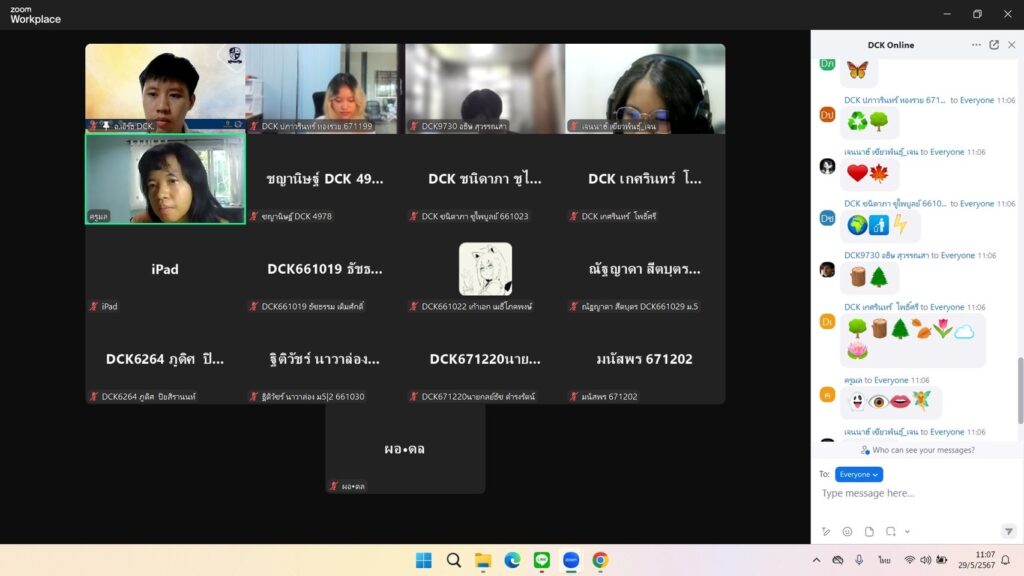The width and height of the screenshot is (1024, 576).
Task: Select the highlighted ครูมล video tile
Action: (165, 178)
